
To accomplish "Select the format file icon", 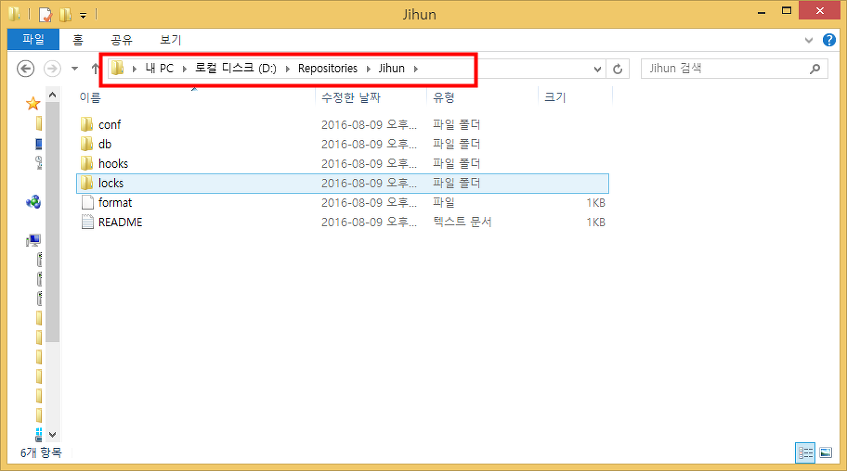I will pos(87,203).
